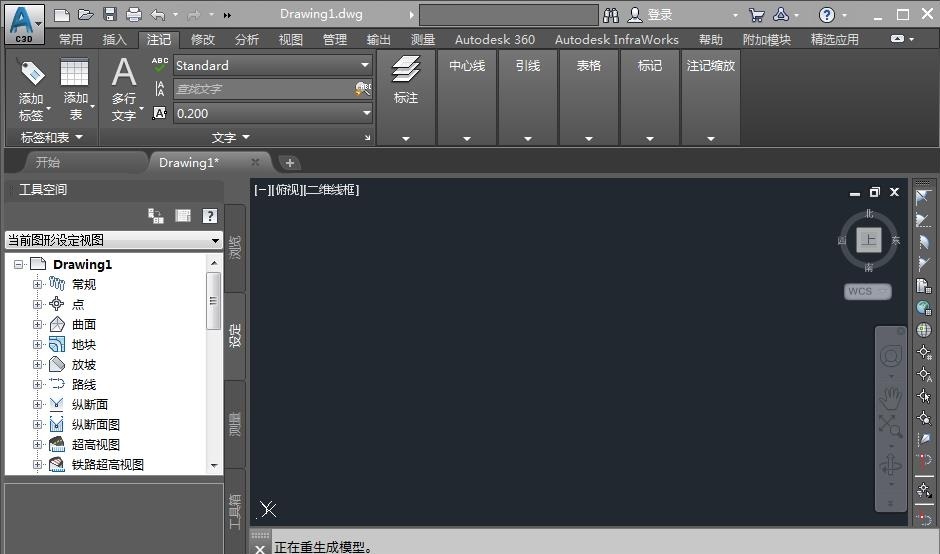Open the 标注 dimension tool
This screenshot has height=554, width=940.
point(406,79)
